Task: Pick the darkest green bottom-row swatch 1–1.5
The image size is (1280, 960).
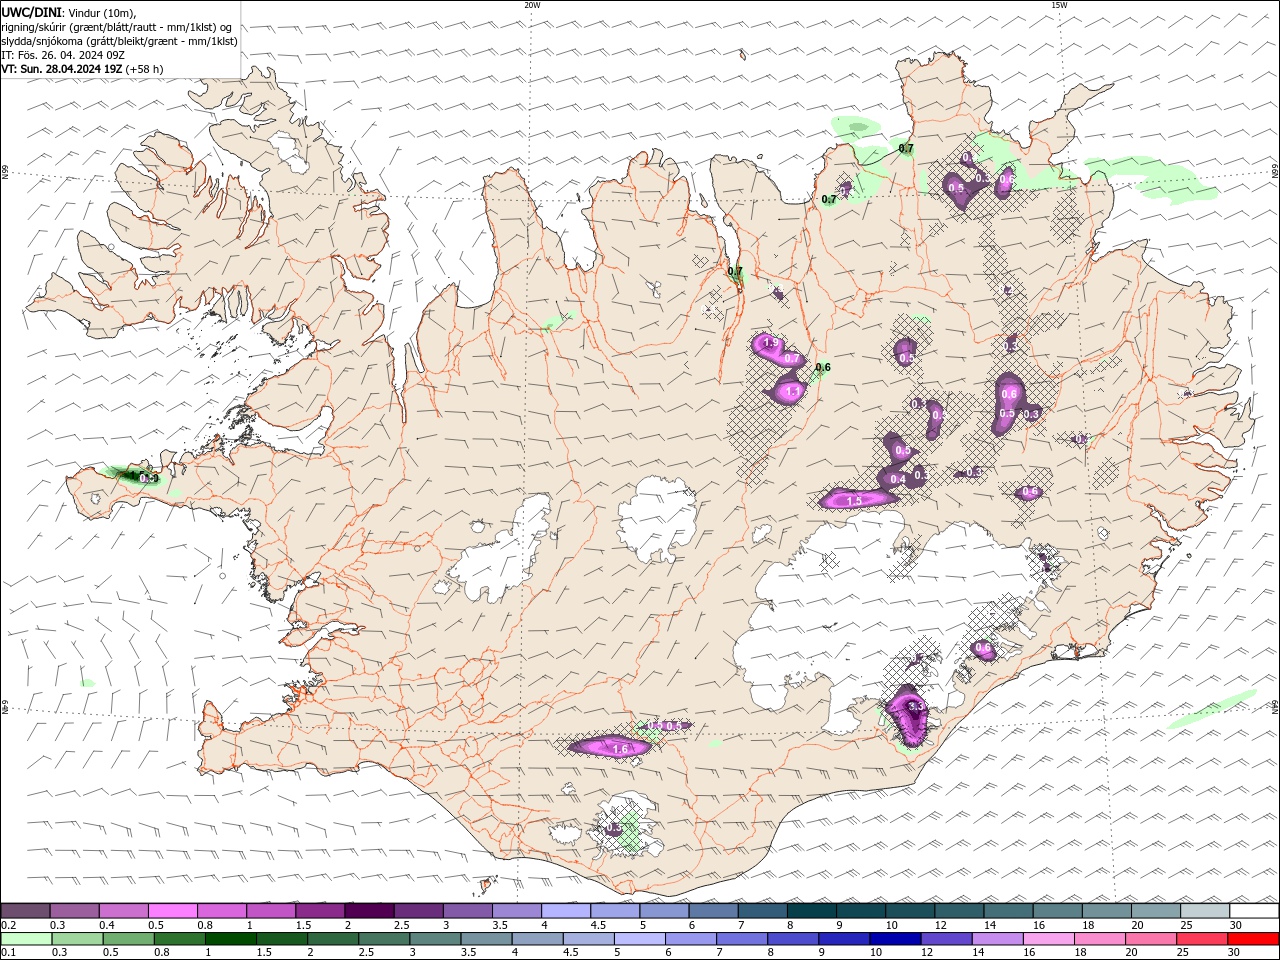Action: click(231, 939)
